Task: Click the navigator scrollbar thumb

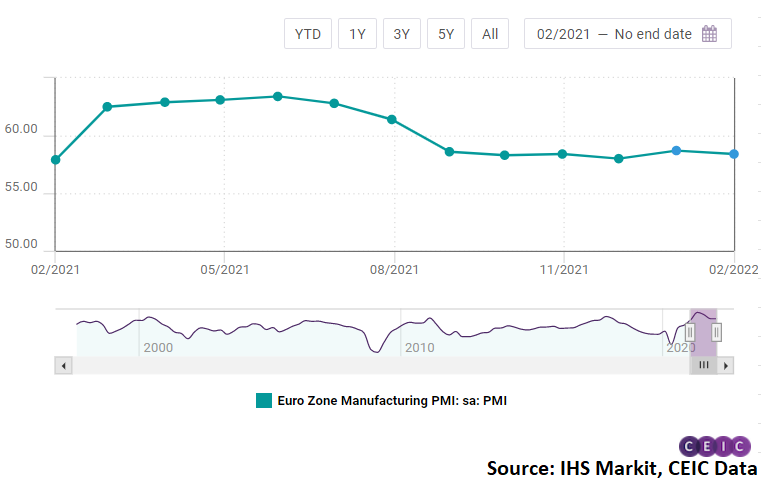Action: click(703, 366)
